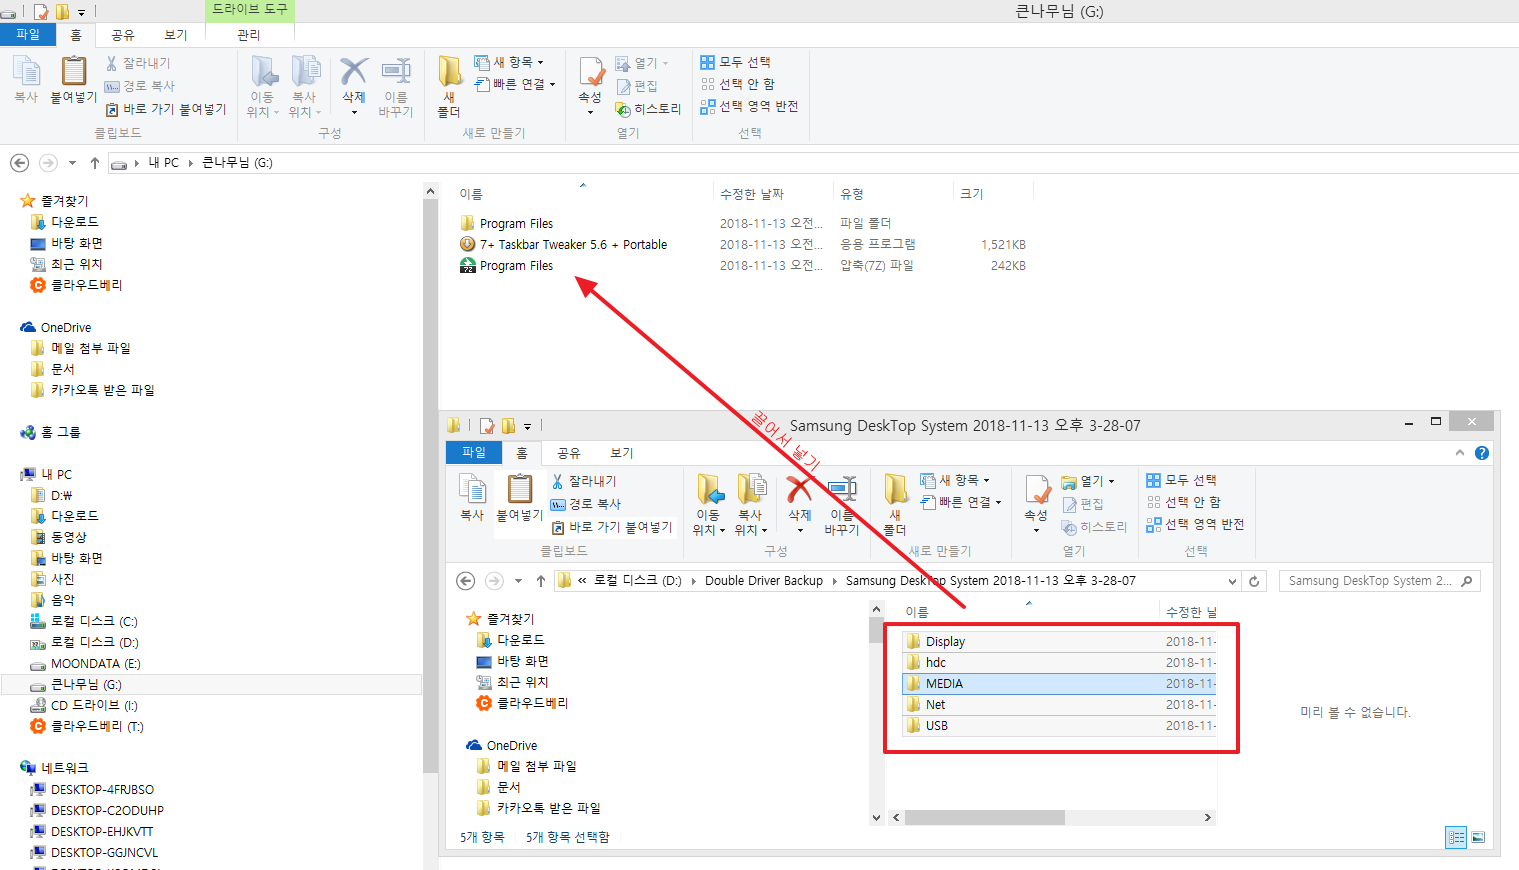Switch to large icons view in Samsung DeskTop window
This screenshot has height=870, width=1519.
[1478, 838]
